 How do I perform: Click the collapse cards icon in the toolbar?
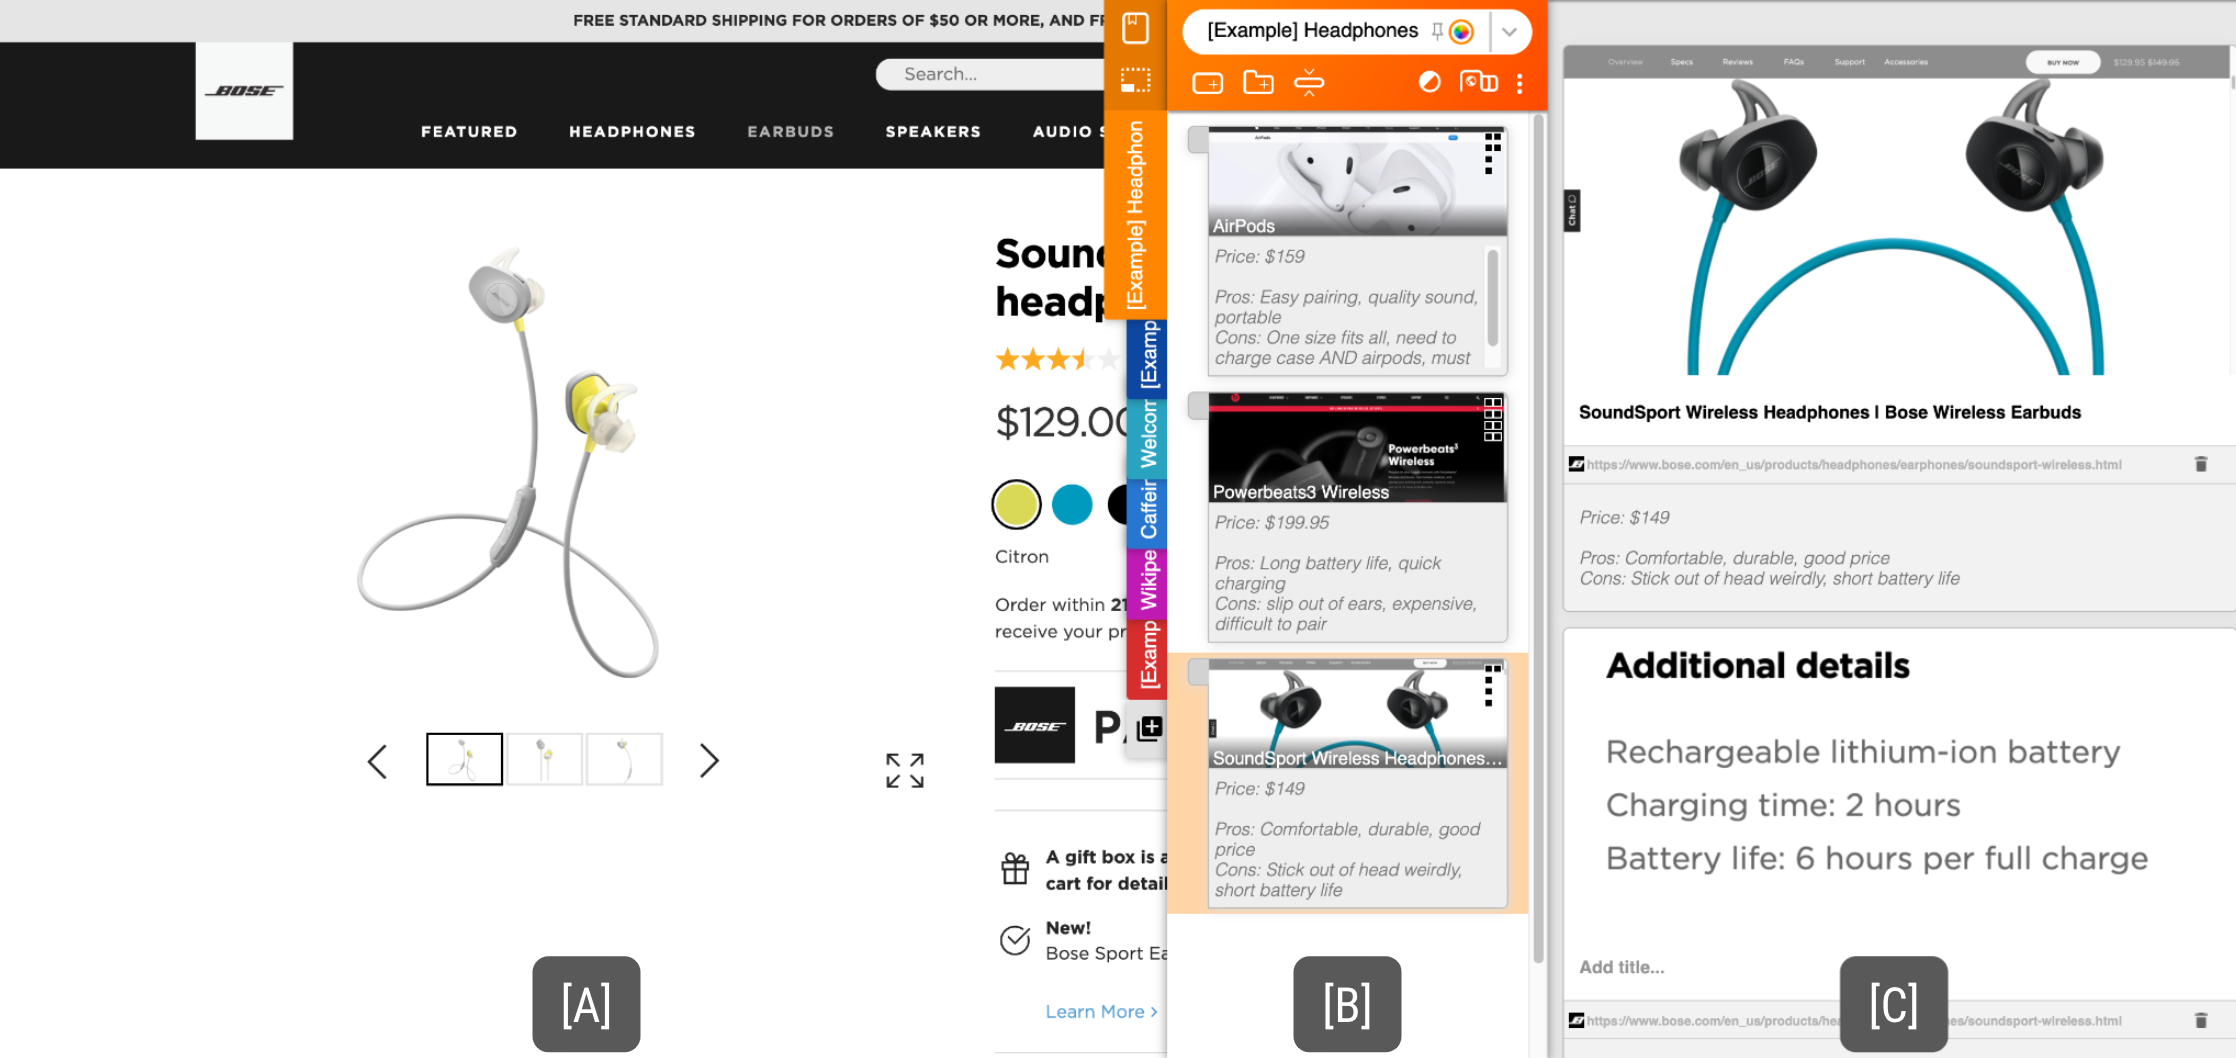[x=1309, y=83]
